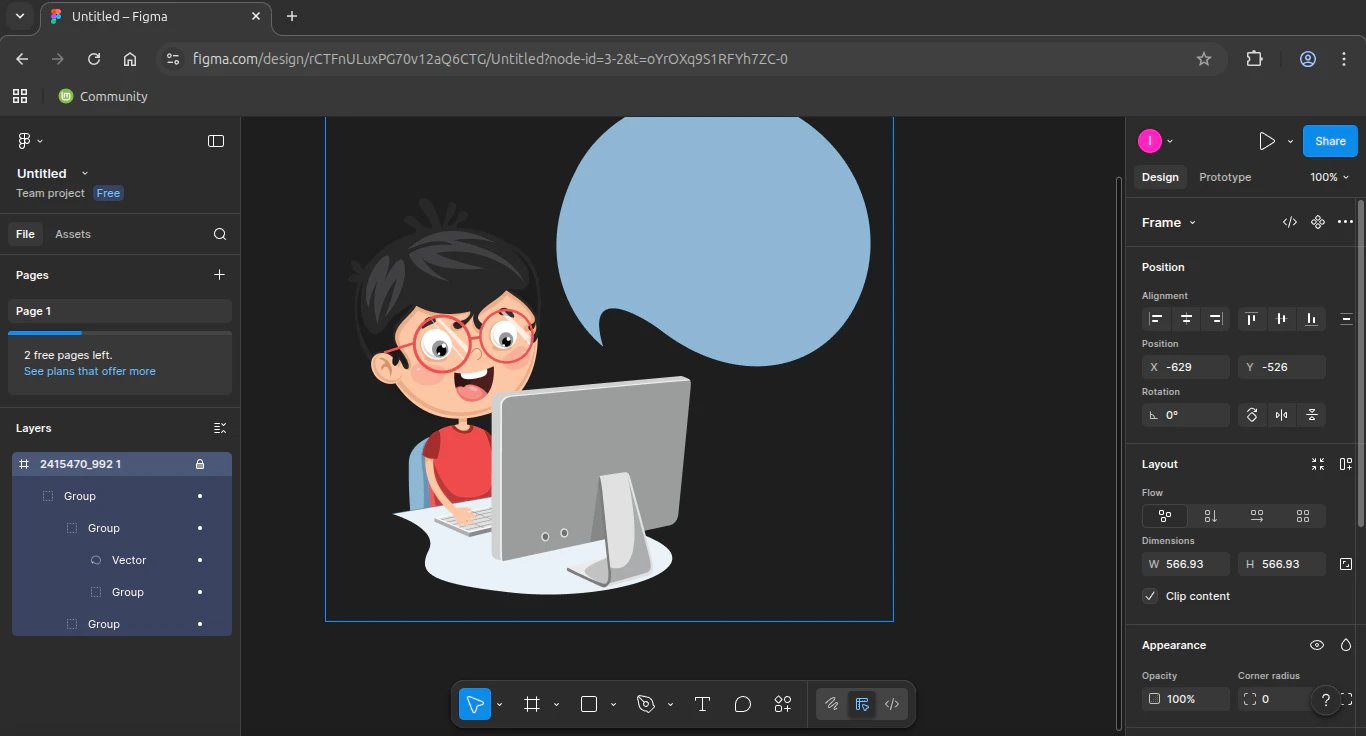Viewport: 1366px width, 736px height.
Task: Click the align top icon
Action: coord(1251,319)
